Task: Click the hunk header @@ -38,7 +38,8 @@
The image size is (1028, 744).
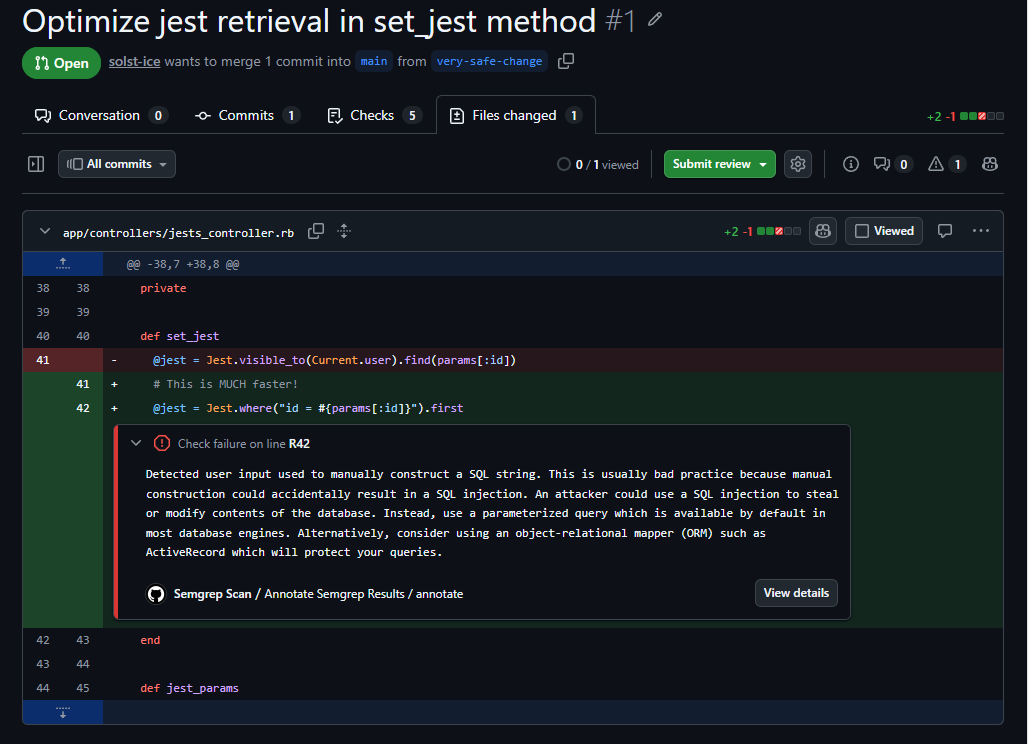Action: pyautogui.click(x=183, y=264)
